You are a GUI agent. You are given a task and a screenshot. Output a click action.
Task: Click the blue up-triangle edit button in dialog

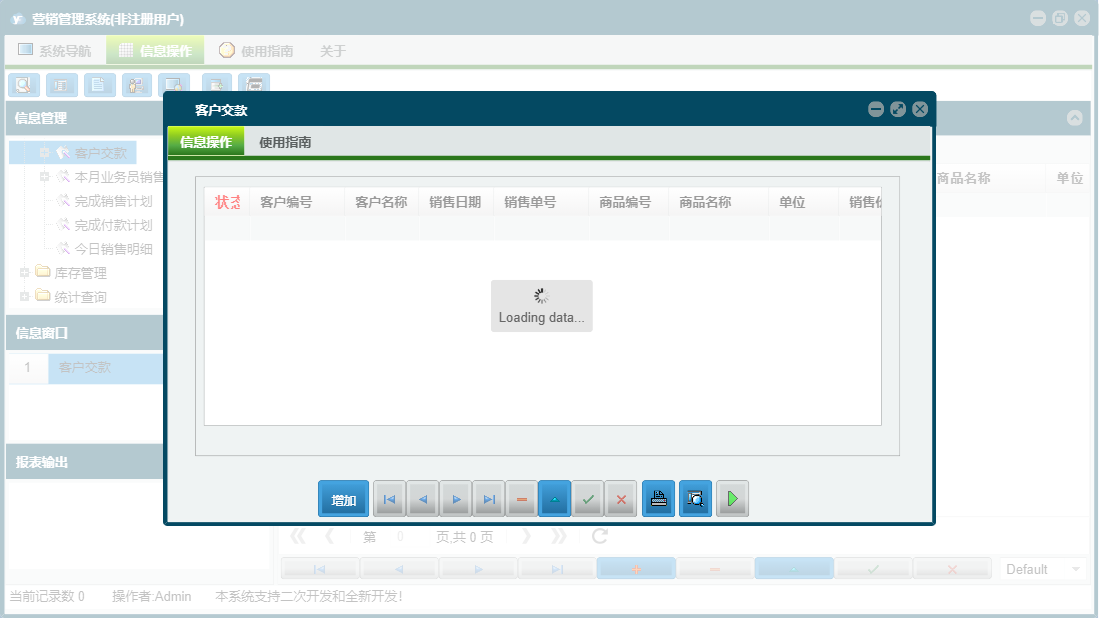tap(554, 499)
